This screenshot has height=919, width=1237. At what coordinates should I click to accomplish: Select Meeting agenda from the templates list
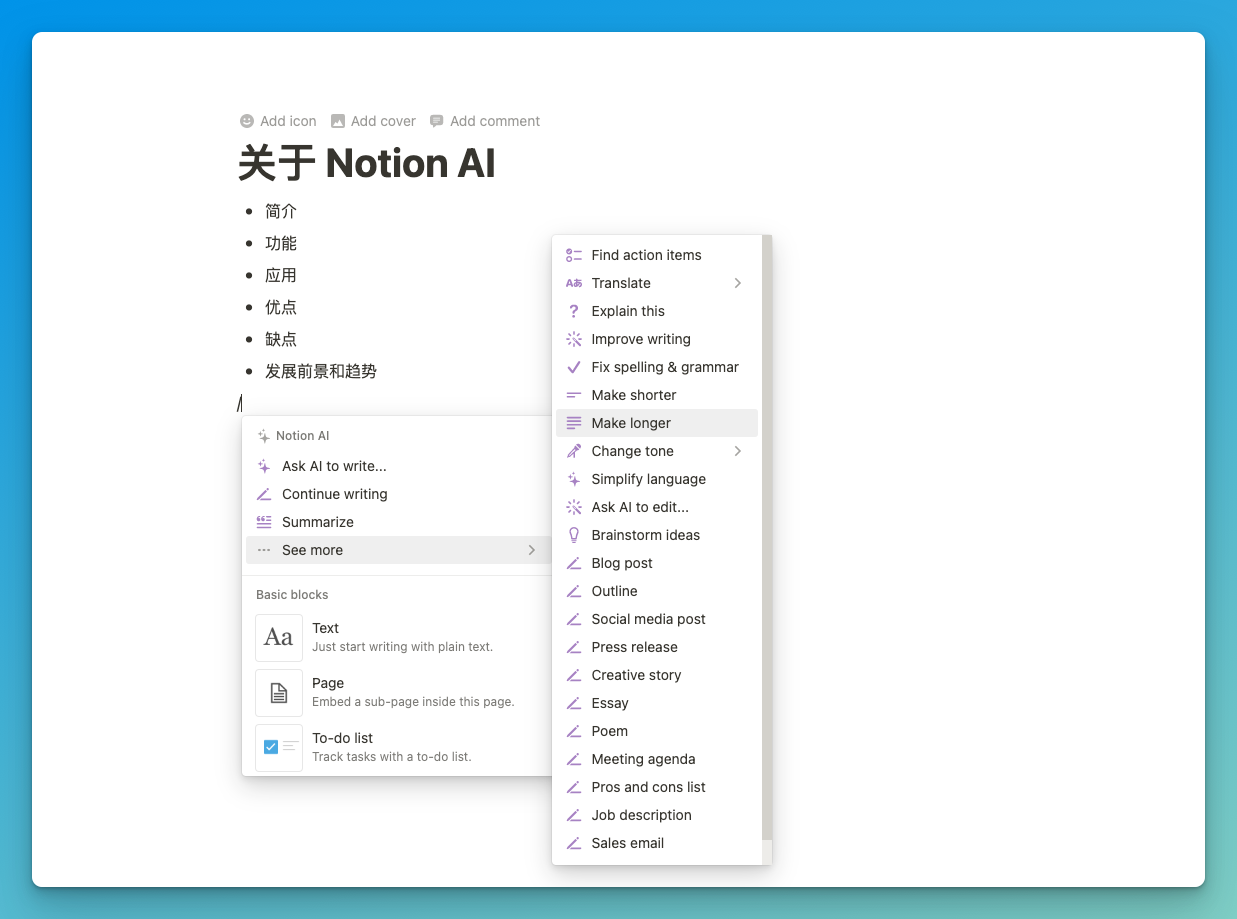click(x=643, y=759)
